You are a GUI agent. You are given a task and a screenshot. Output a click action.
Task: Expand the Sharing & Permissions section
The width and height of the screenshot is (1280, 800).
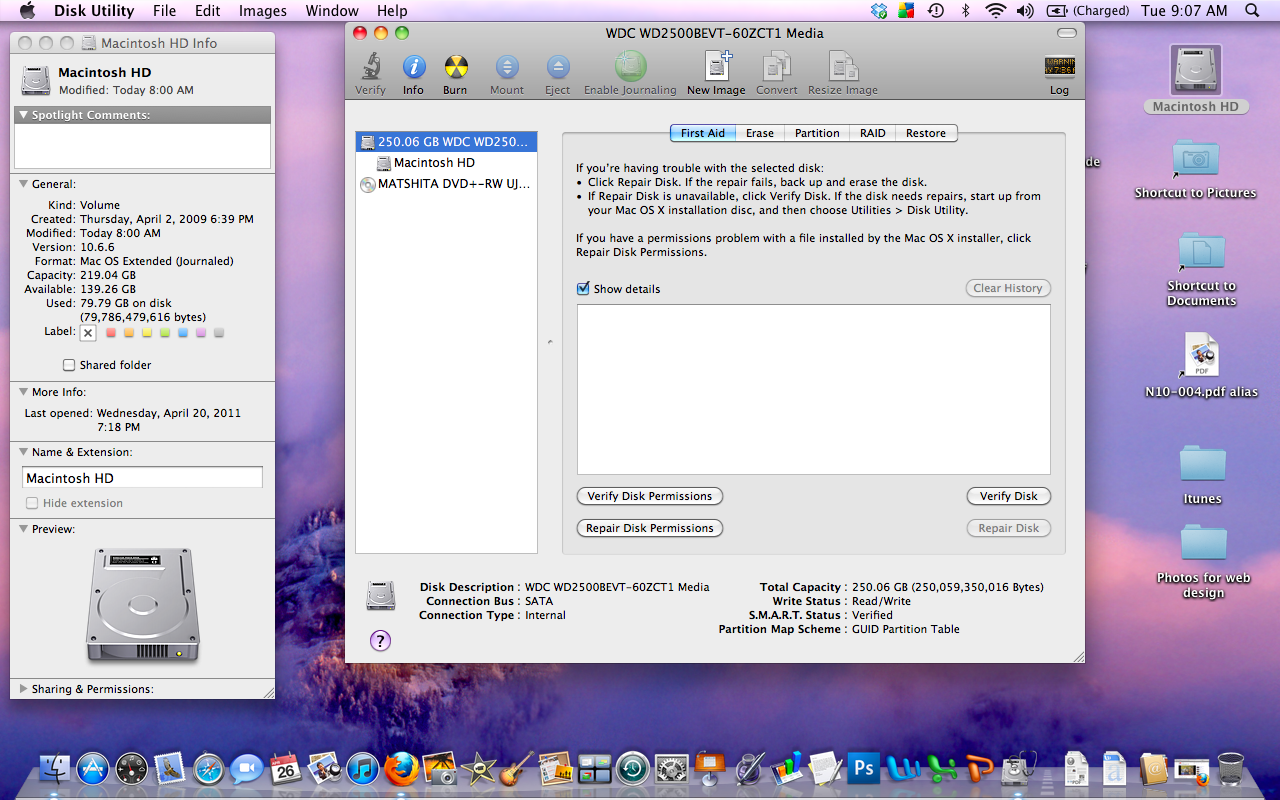coord(23,689)
